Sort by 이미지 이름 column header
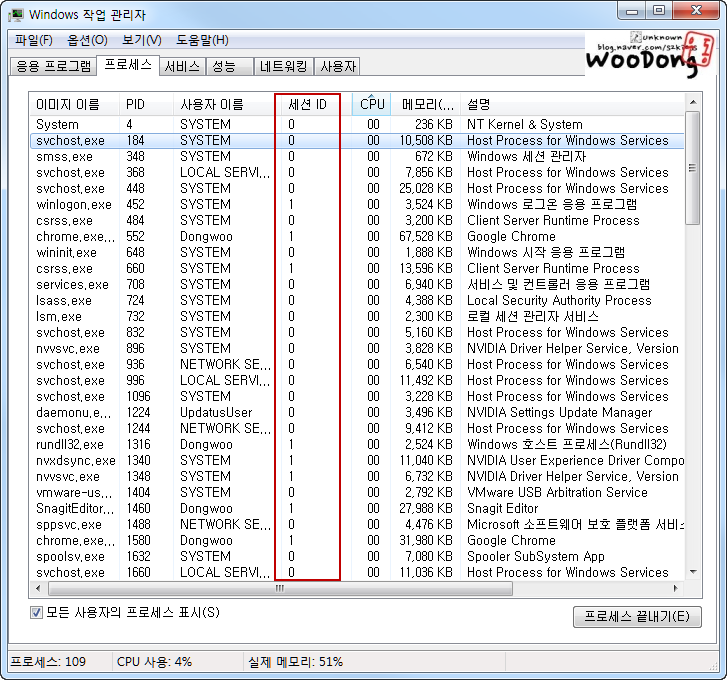Viewport: 727px width, 680px height. [x=74, y=104]
